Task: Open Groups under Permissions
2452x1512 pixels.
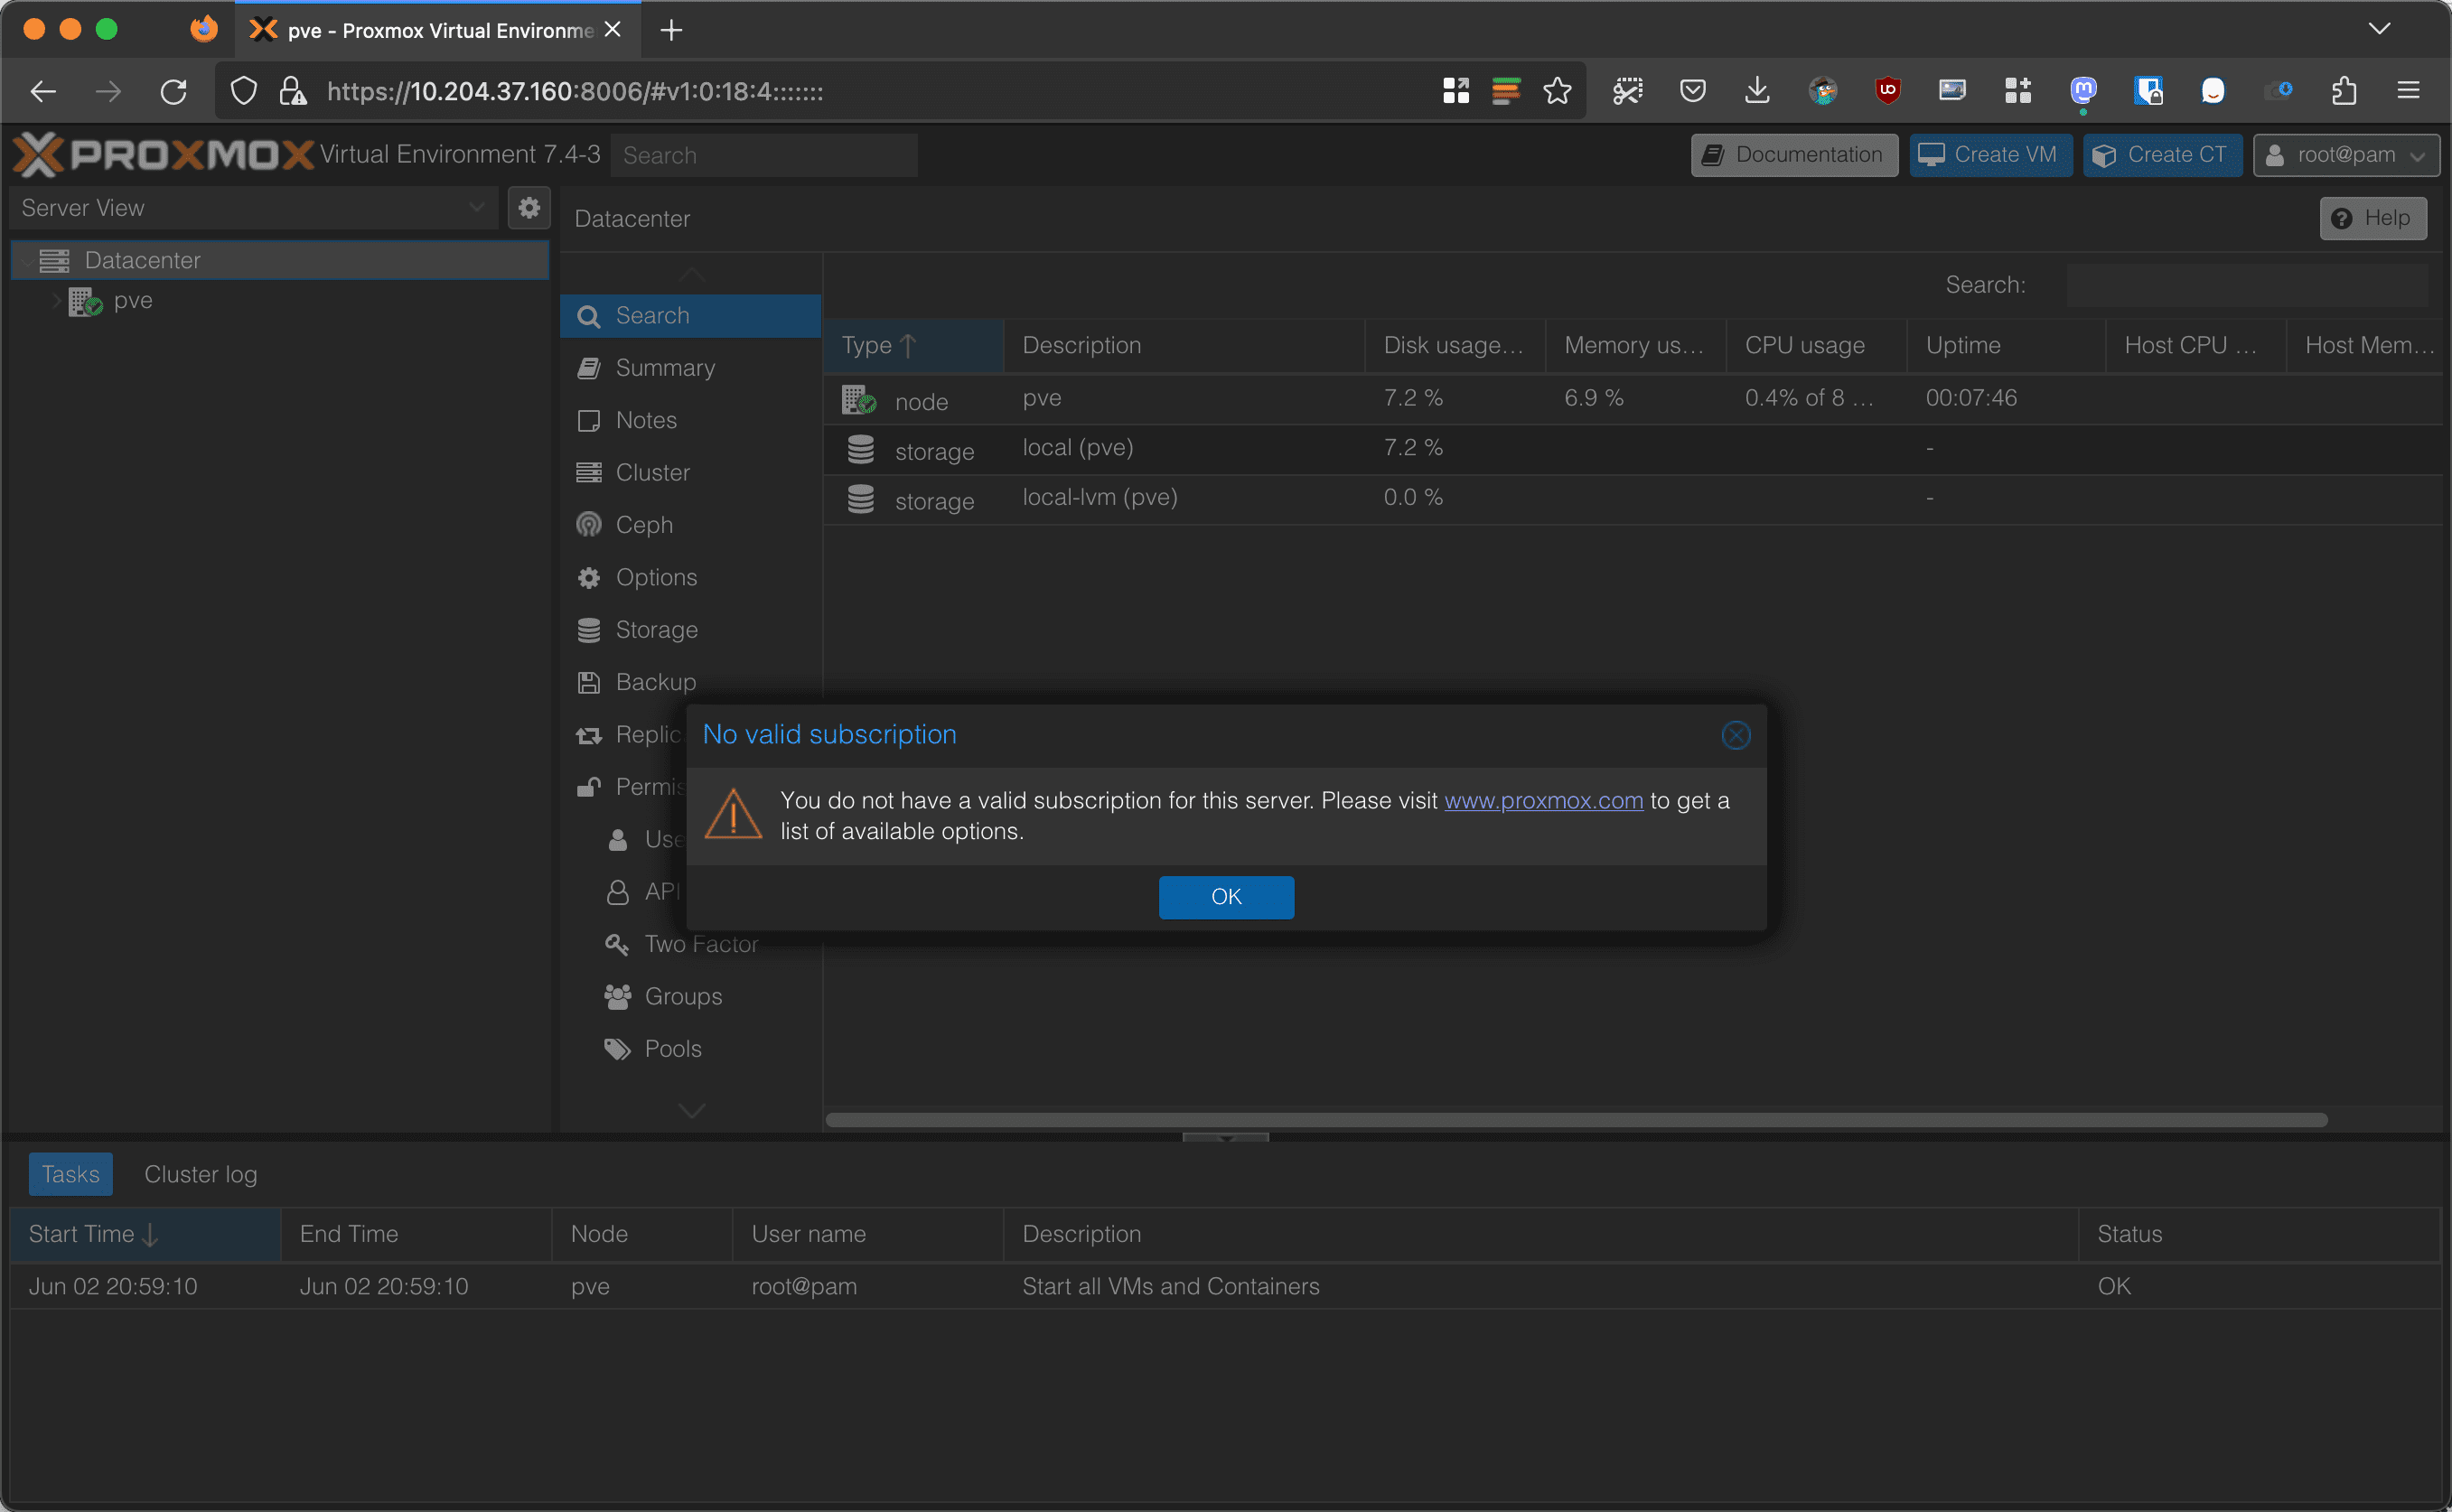Action: 690,996
